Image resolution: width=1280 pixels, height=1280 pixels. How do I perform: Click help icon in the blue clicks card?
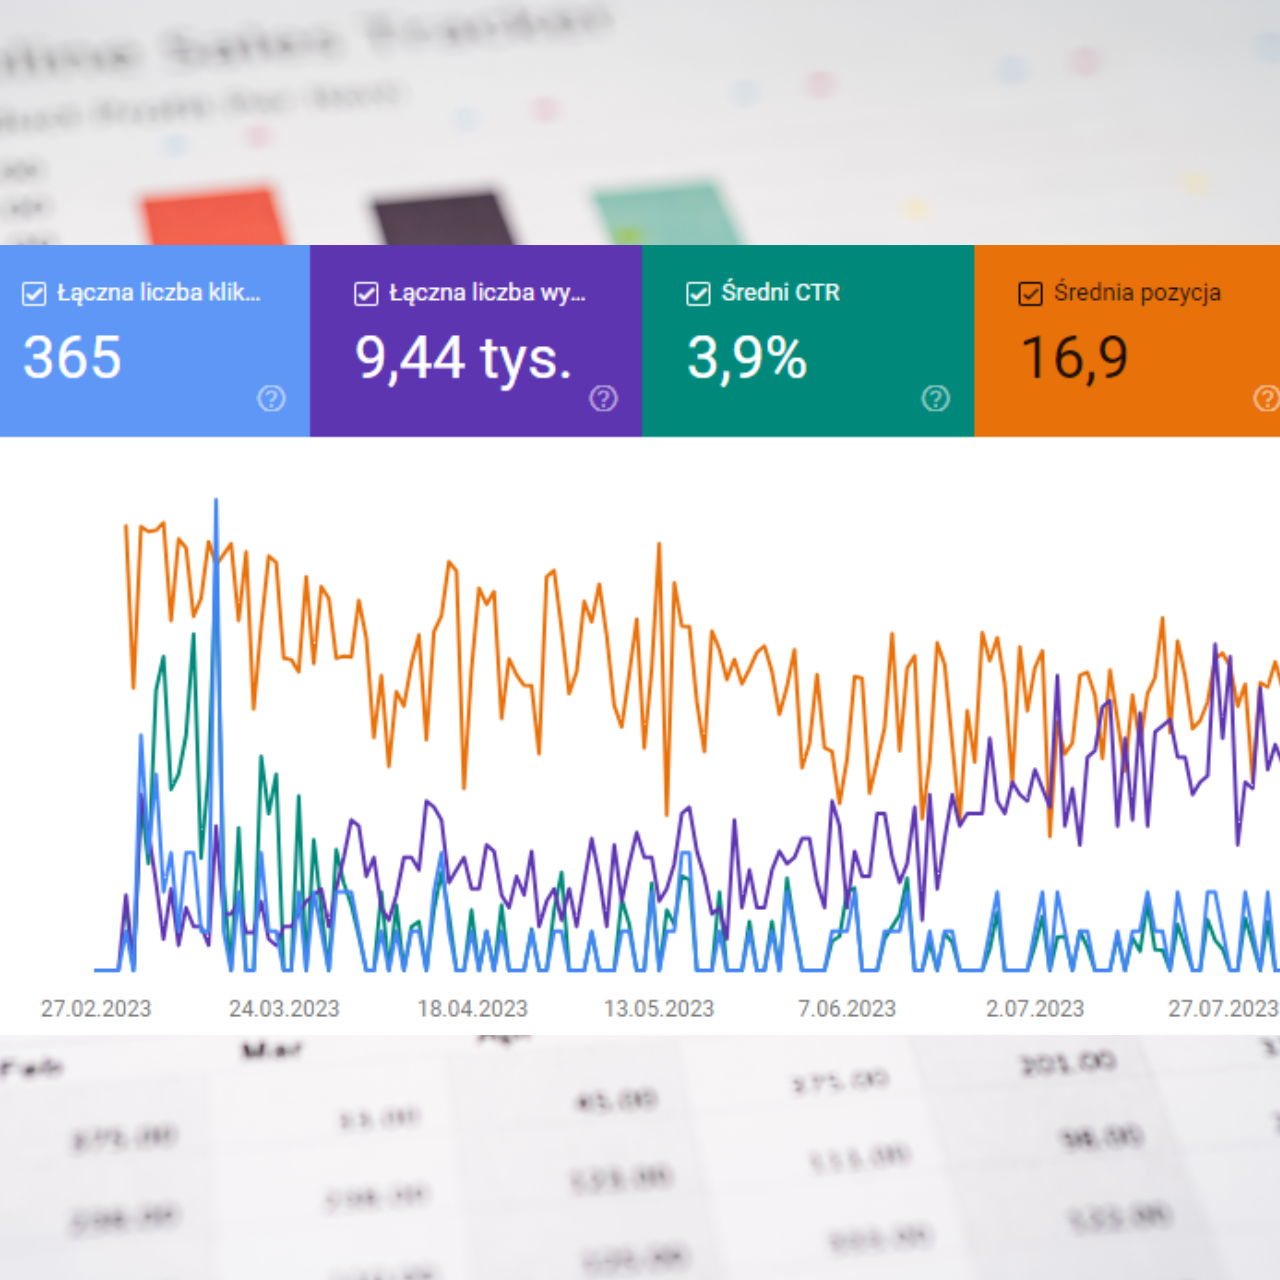point(271,399)
